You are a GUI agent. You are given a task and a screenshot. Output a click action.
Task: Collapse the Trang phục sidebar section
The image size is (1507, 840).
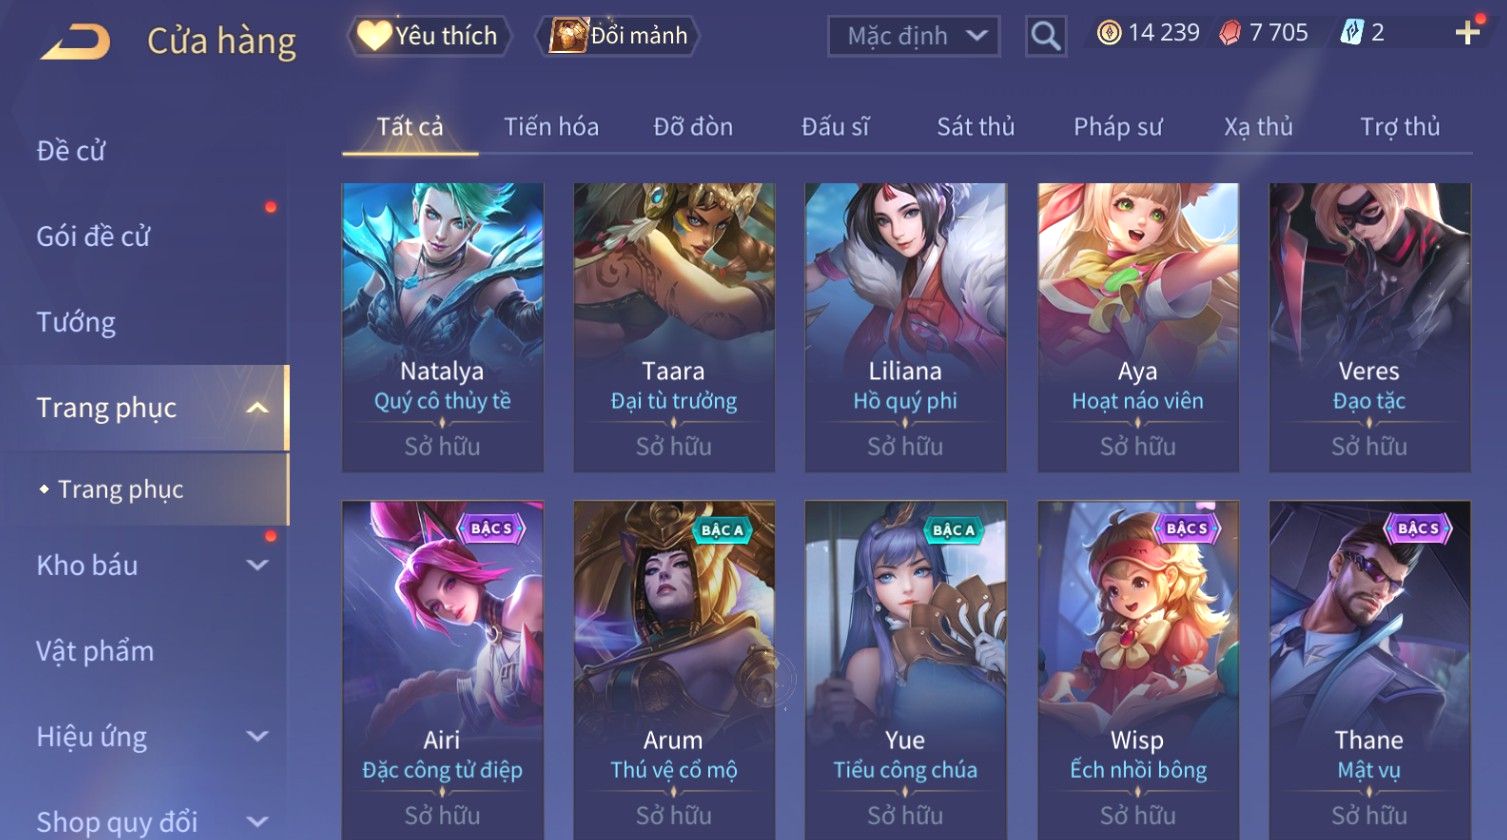pyautogui.click(x=257, y=408)
